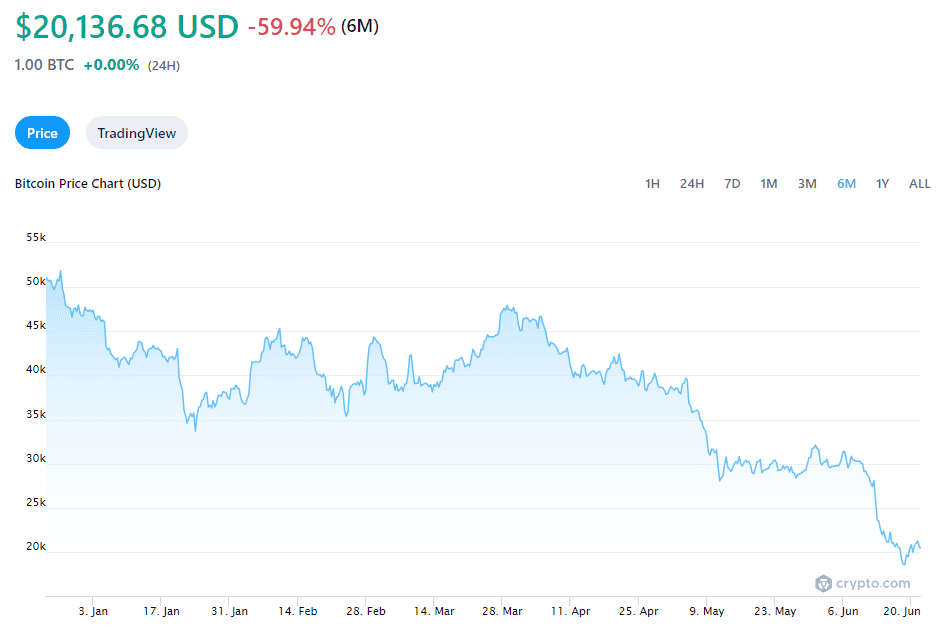Click the 28. Mar date marker

pos(504,610)
